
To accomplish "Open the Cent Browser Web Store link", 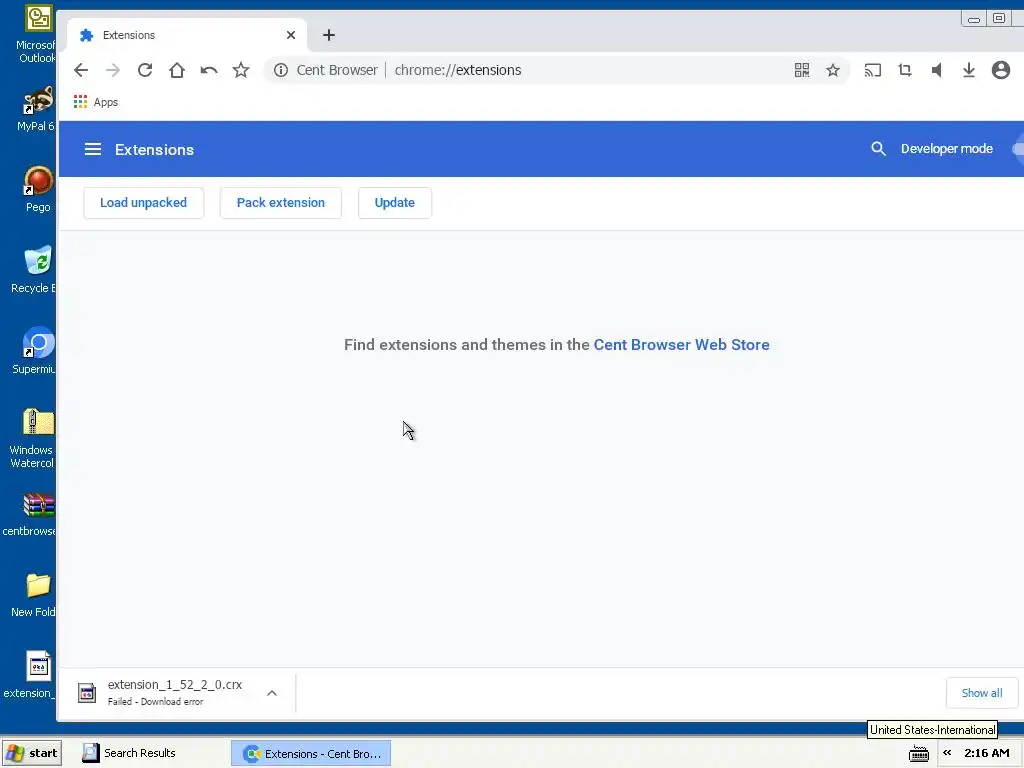I will click(681, 345).
